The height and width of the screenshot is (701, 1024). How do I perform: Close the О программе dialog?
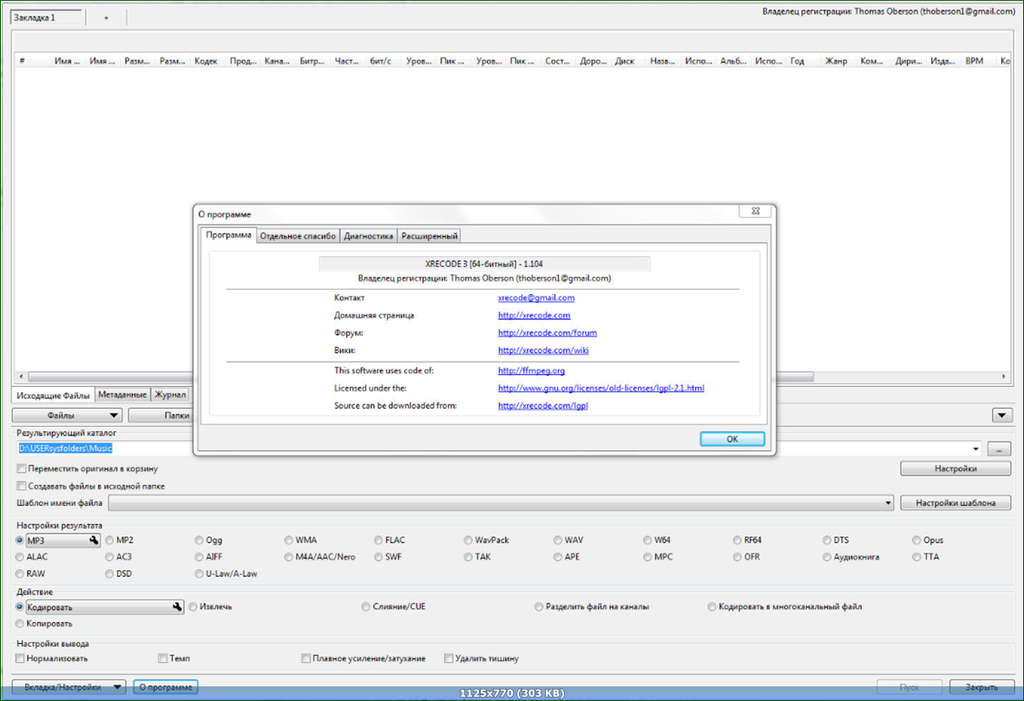755,211
